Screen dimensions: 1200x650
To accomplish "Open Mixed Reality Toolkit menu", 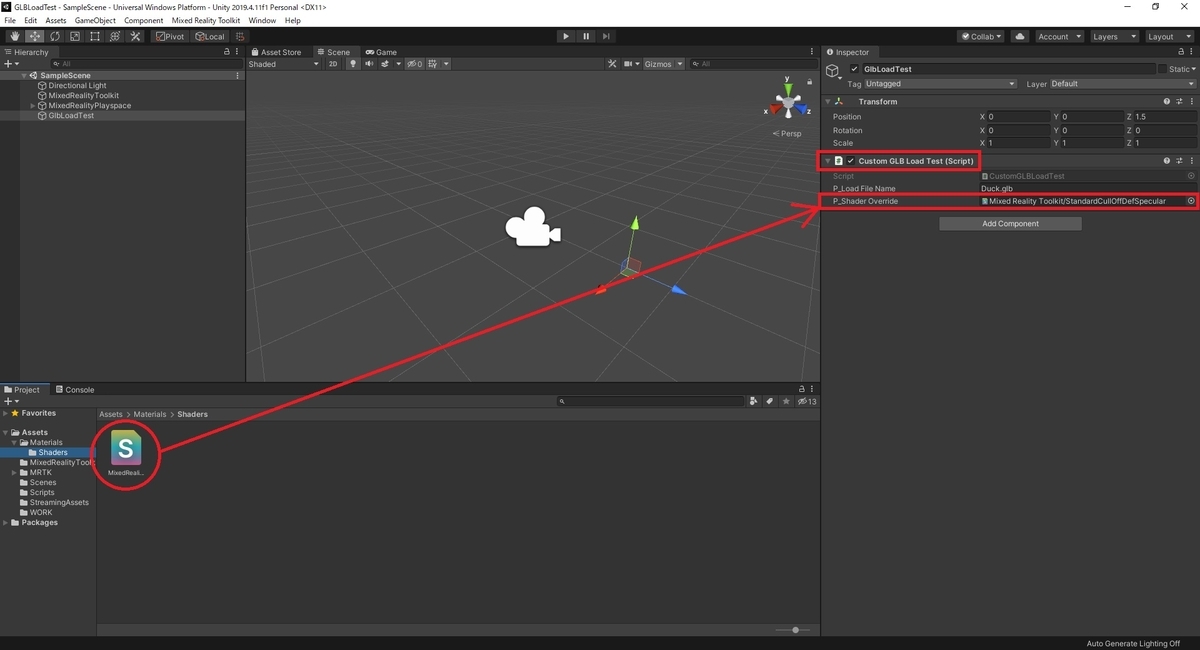I will point(206,20).
